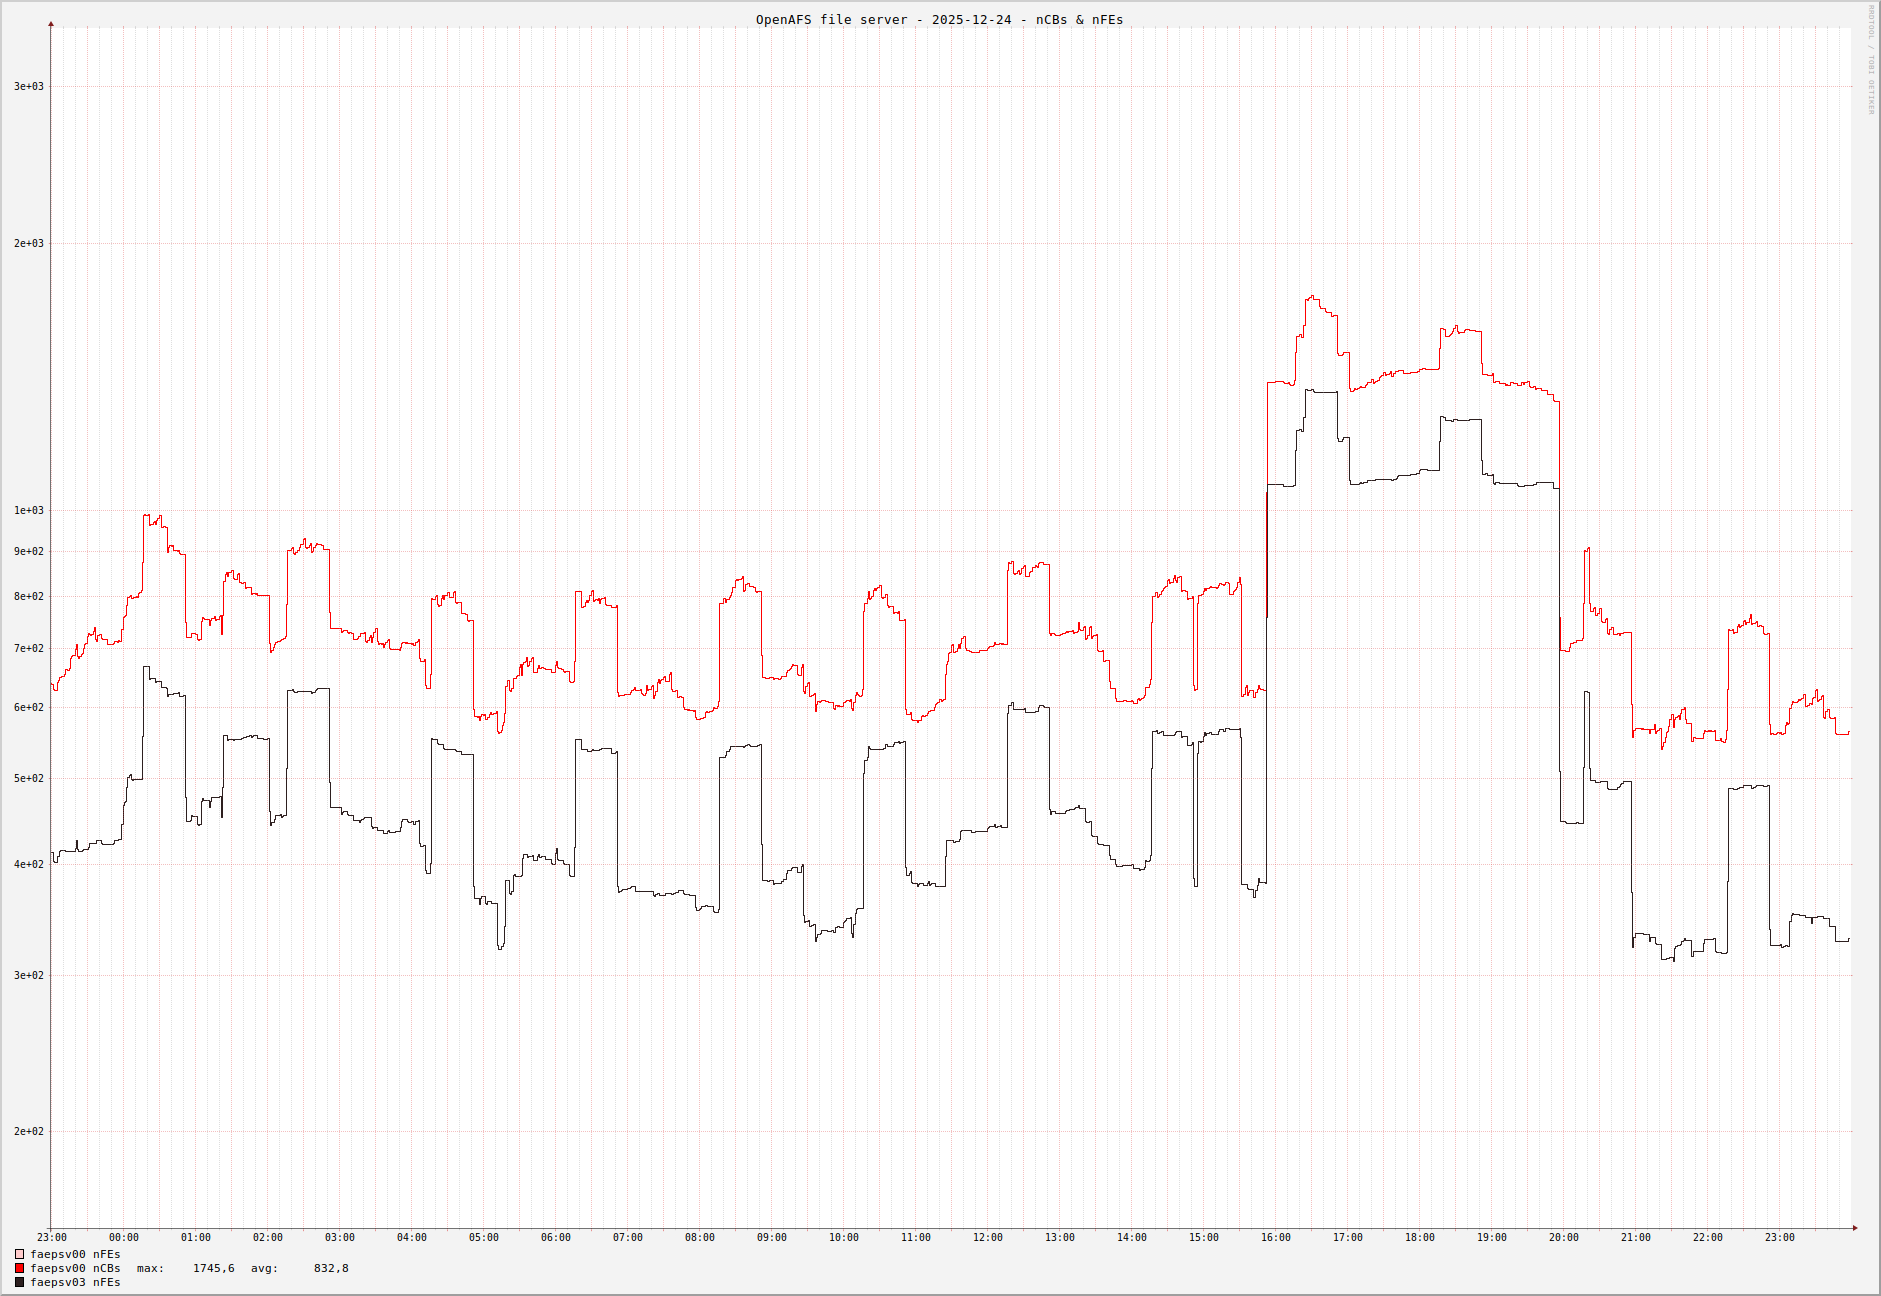Click the faepsv03 nFEs legend label
Viewport: 1881px width, 1296px height.
[75, 1282]
